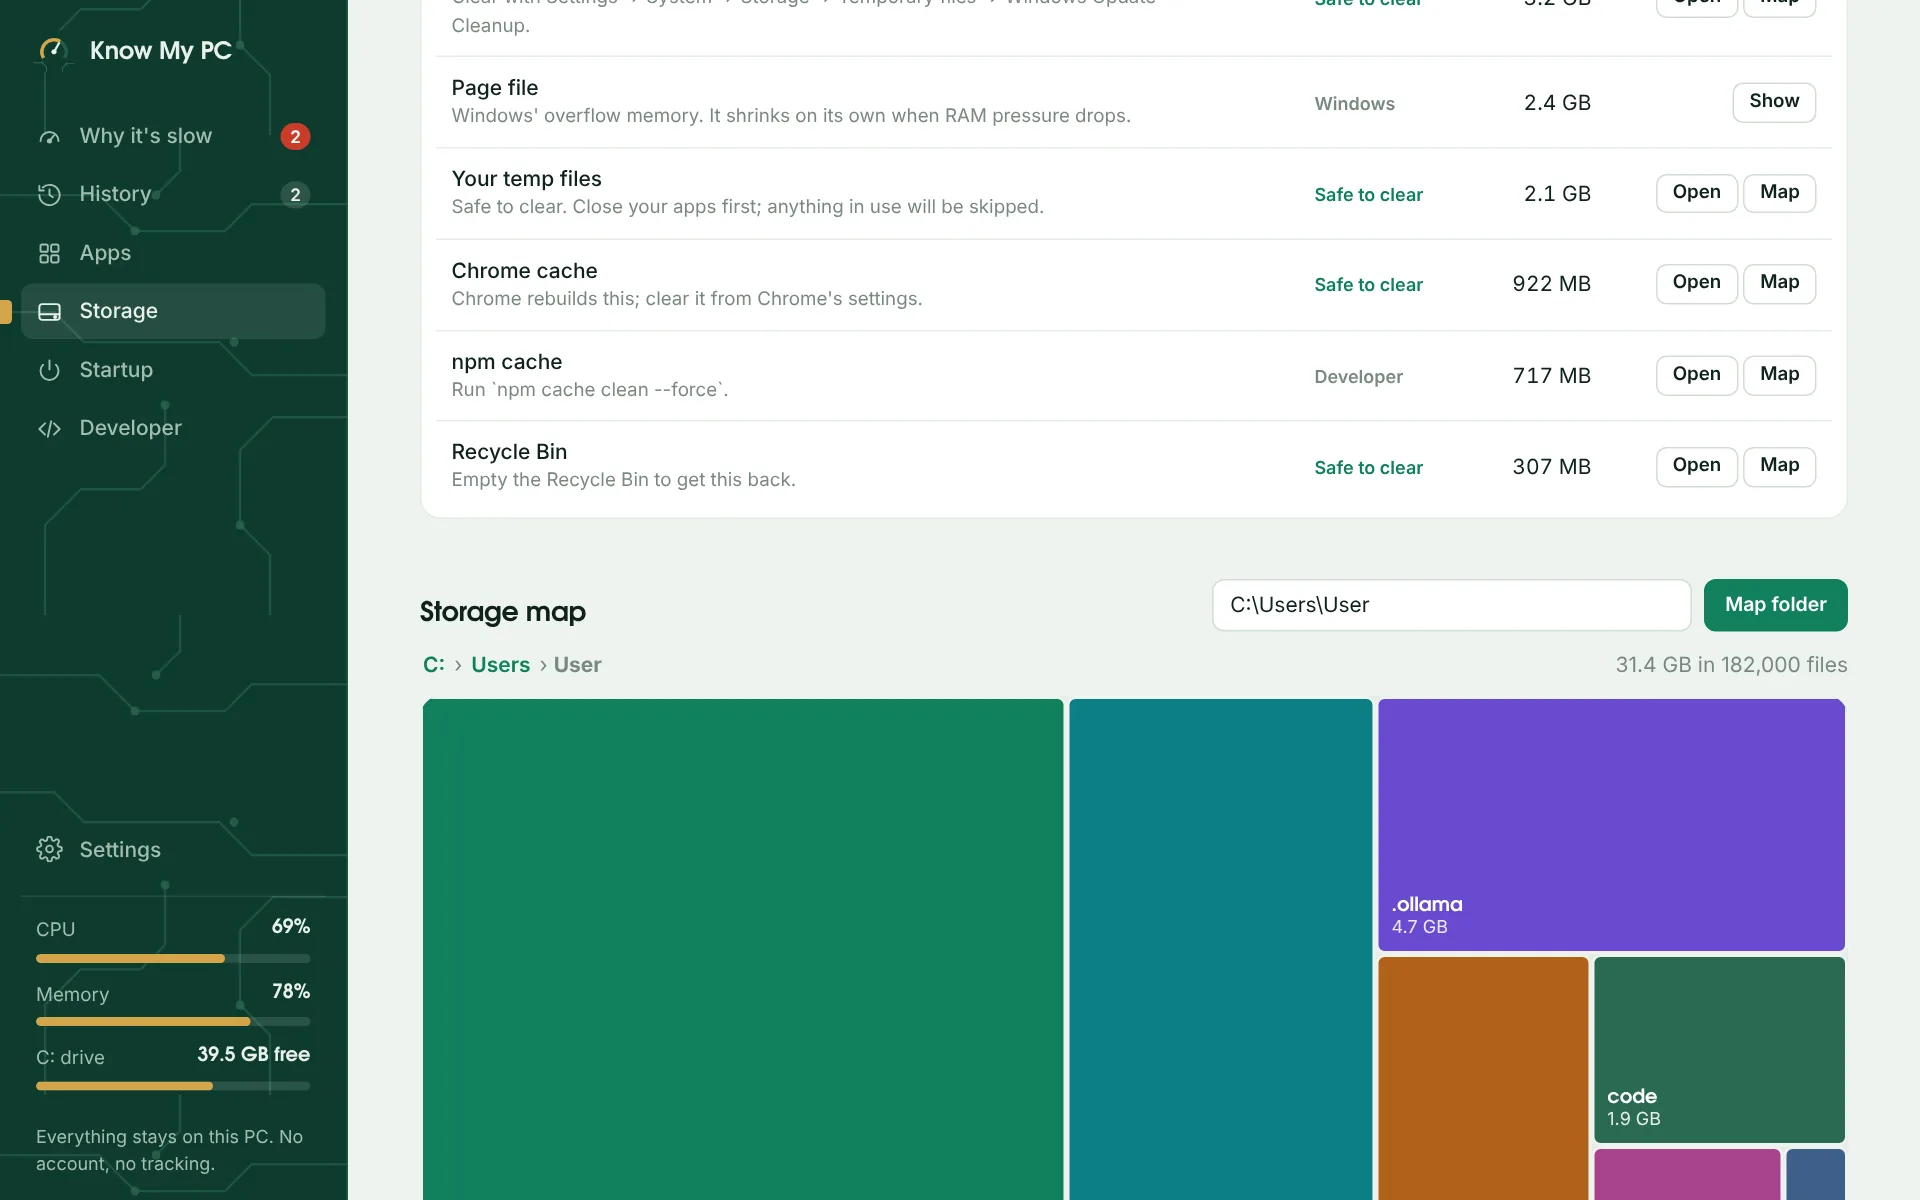Click the 2 badge next to History
This screenshot has width=1920, height=1200.
pos(295,195)
